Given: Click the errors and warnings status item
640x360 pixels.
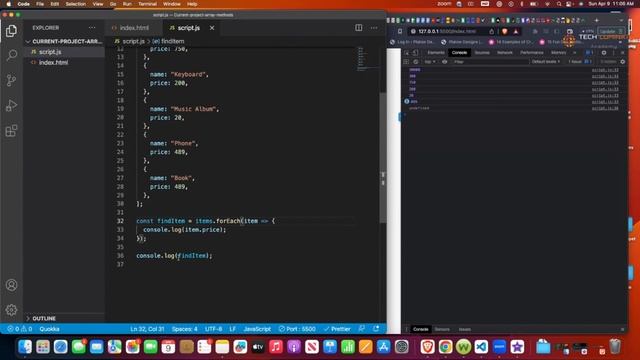Looking at the screenshot, I should pos(19,329).
